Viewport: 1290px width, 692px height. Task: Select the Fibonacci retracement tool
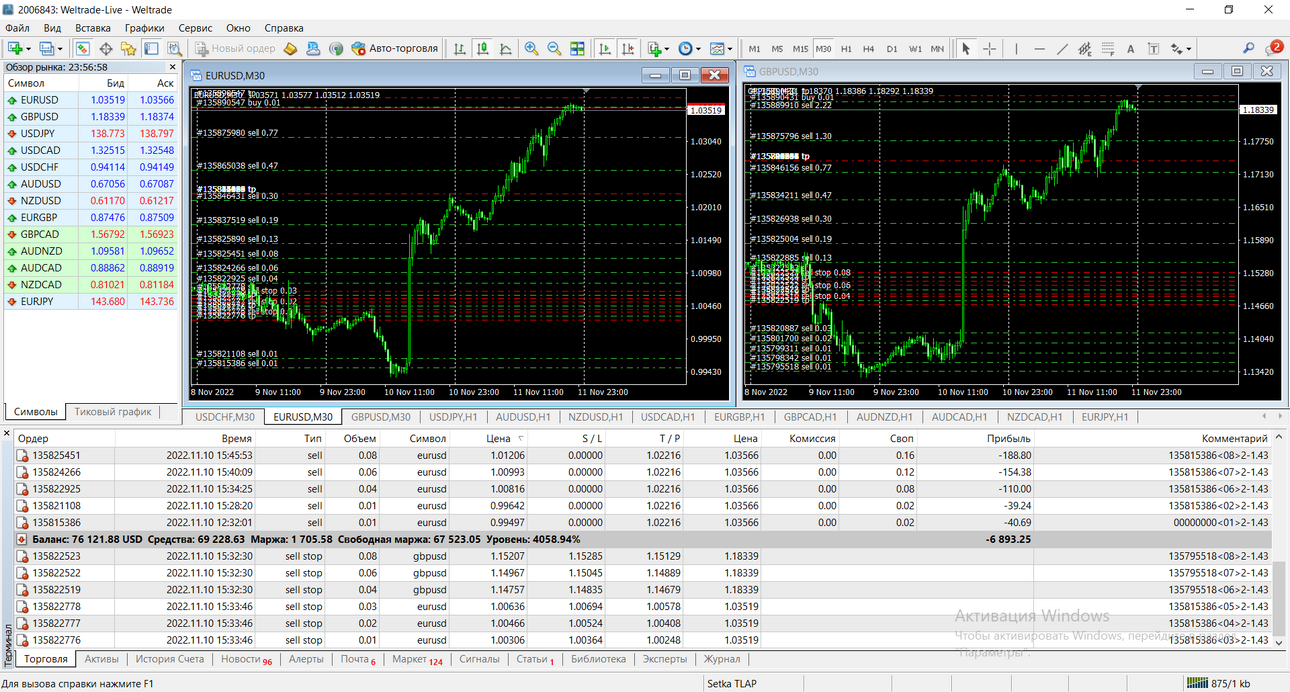click(x=1107, y=48)
